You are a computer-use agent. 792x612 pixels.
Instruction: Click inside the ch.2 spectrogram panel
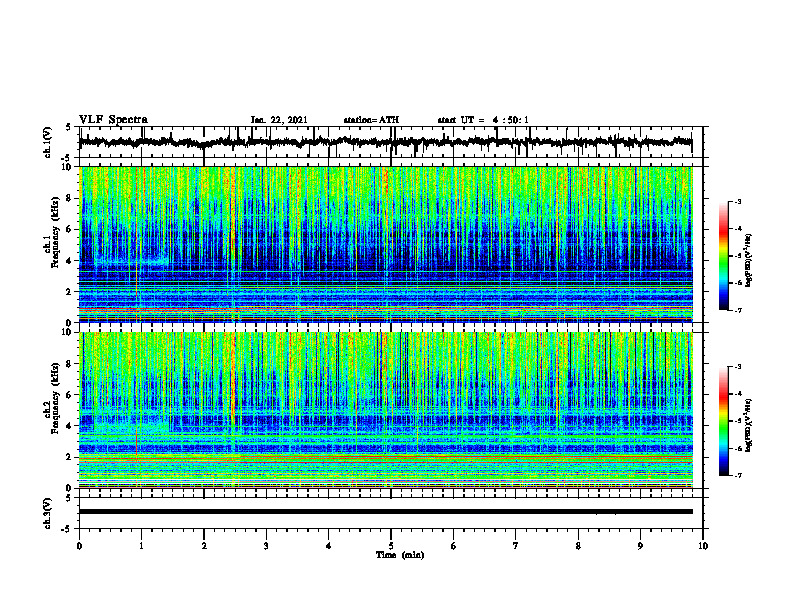pos(385,410)
